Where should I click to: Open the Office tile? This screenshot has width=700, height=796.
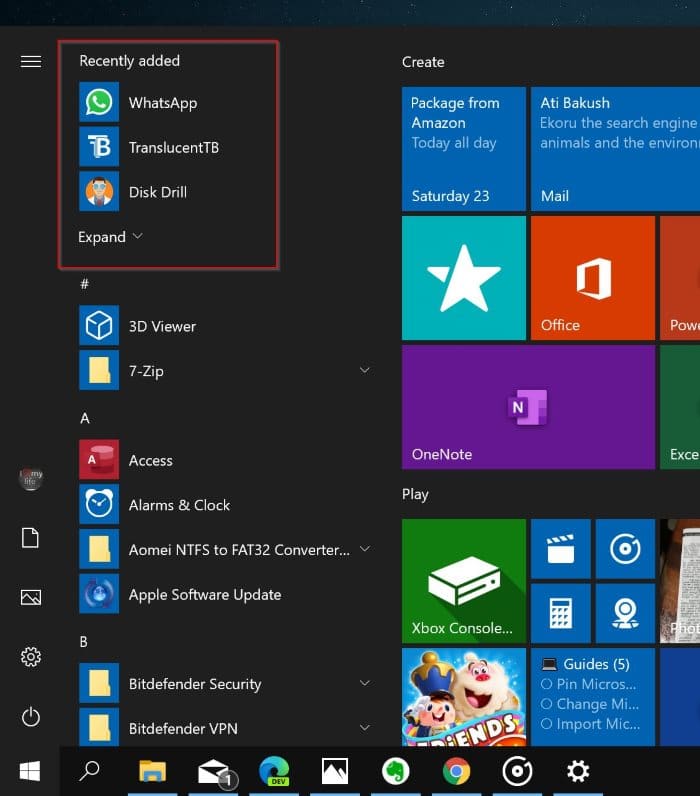593,278
